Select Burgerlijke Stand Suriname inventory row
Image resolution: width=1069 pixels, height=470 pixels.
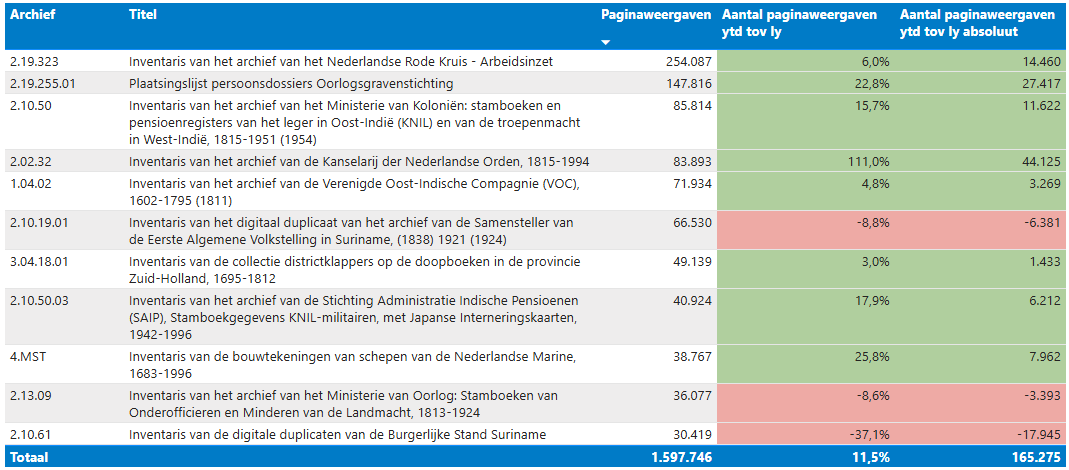[x=337, y=434]
